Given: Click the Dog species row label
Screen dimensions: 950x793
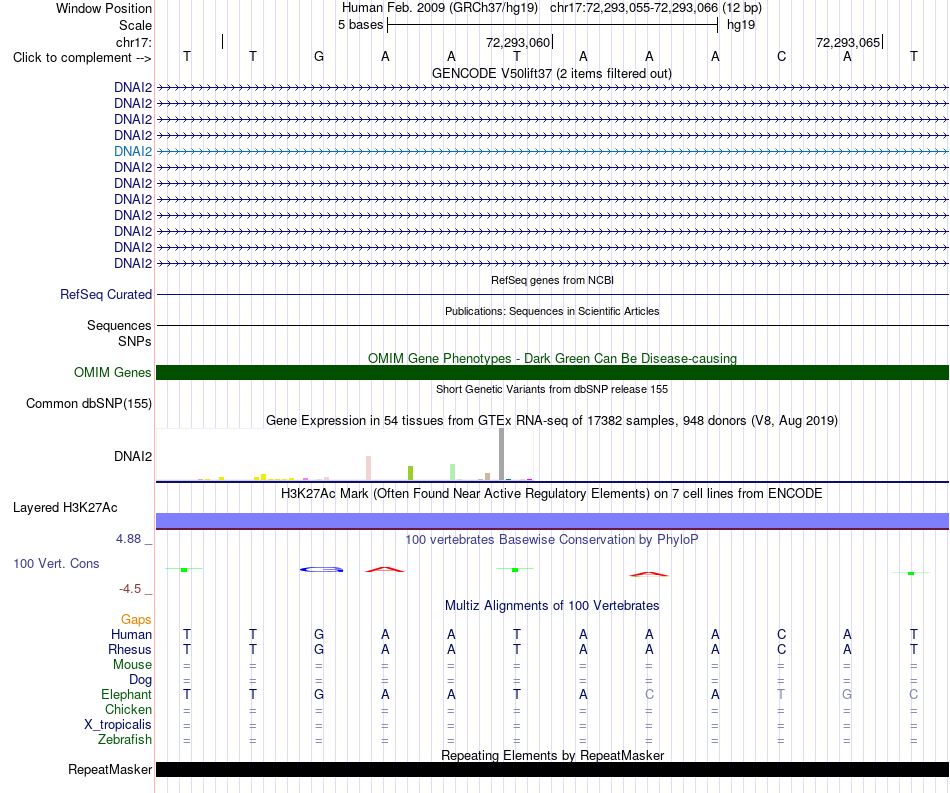Looking at the screenshot, I should (x=140, y=680).
